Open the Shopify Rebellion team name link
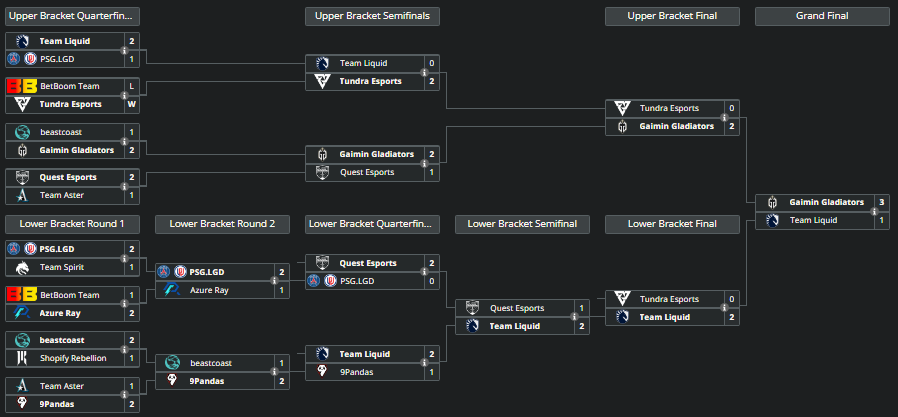This screenshot has height=417, width=898. [x=73, y=358]
